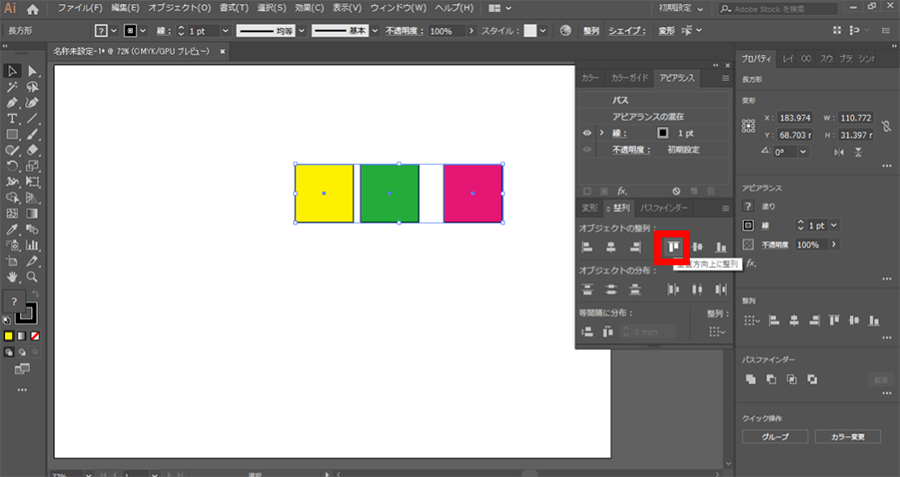
Task: Toggle visibility eye of 不透明度 row
Action: [x=587, y=149]
